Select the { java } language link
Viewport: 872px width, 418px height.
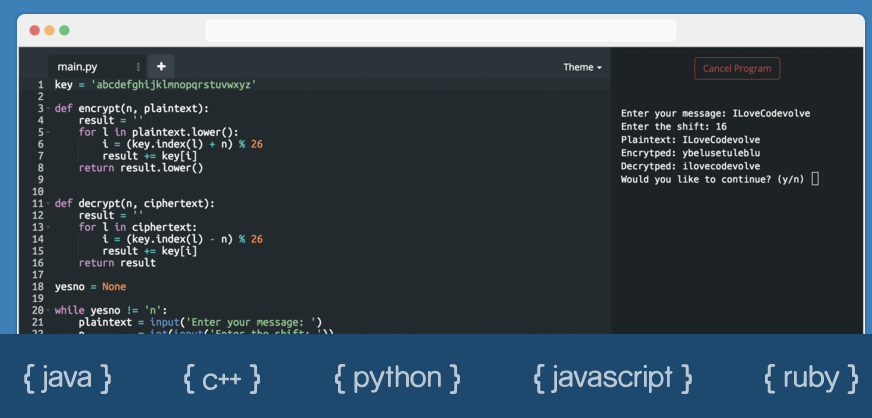(67, 378)
